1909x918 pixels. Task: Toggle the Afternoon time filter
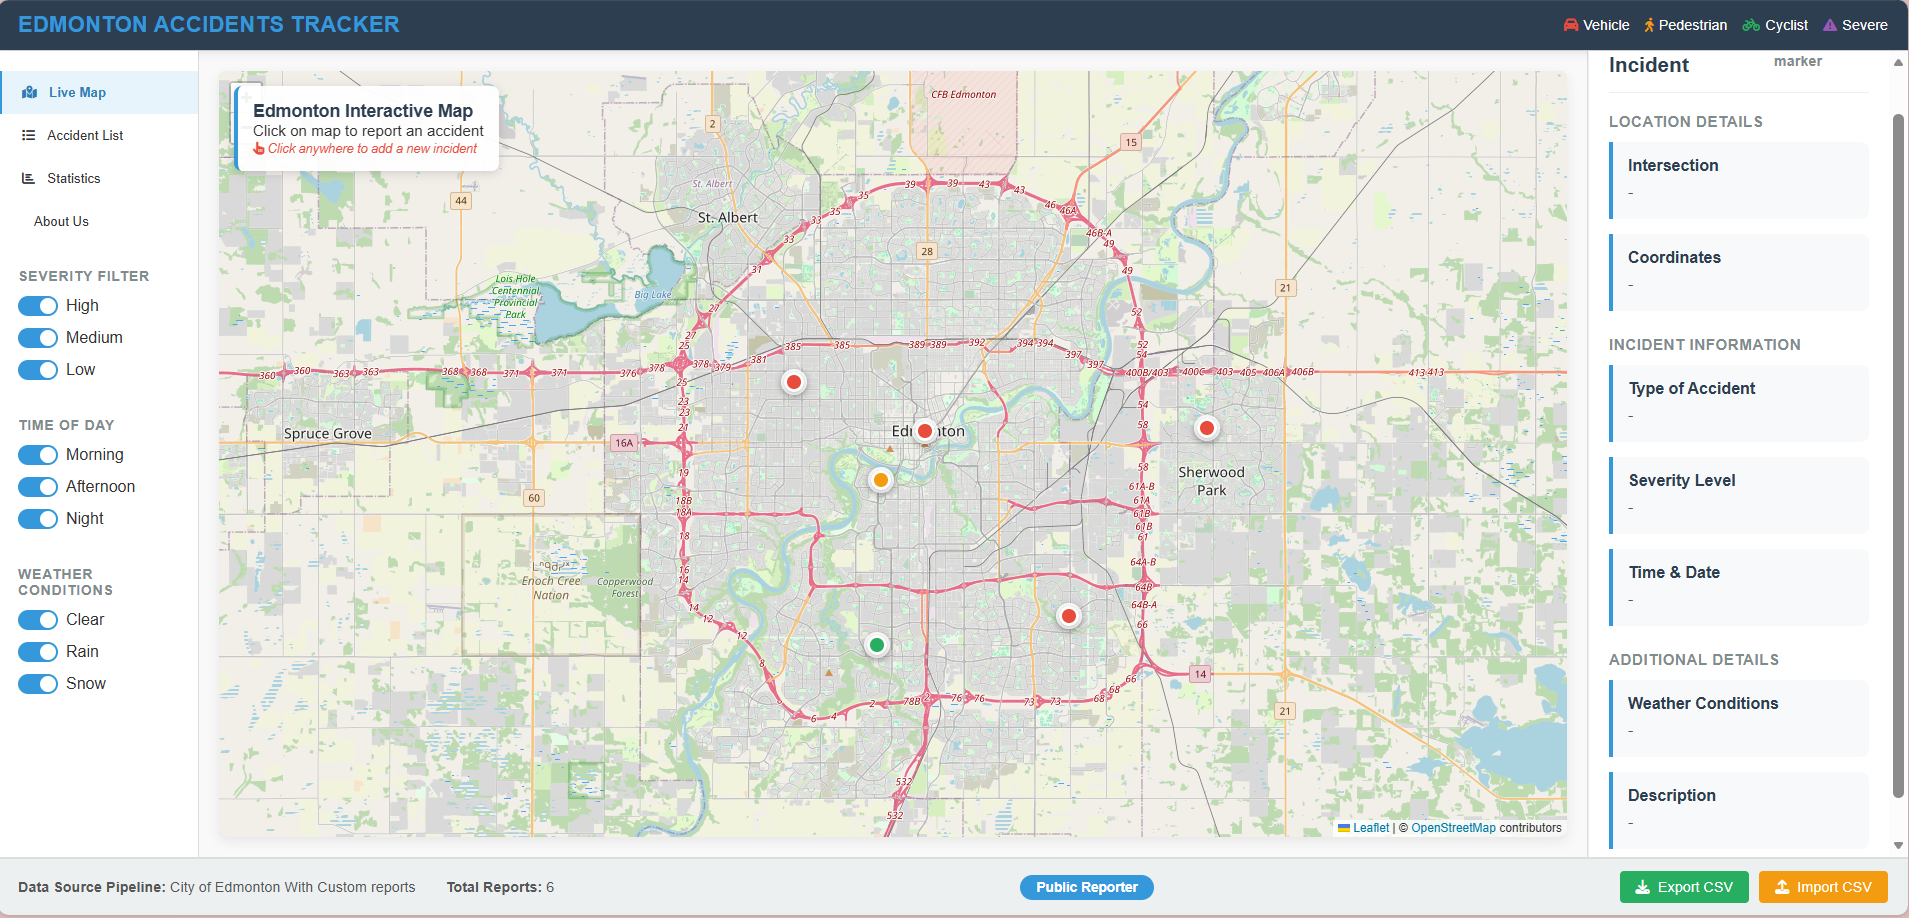(x=38, y=487)
